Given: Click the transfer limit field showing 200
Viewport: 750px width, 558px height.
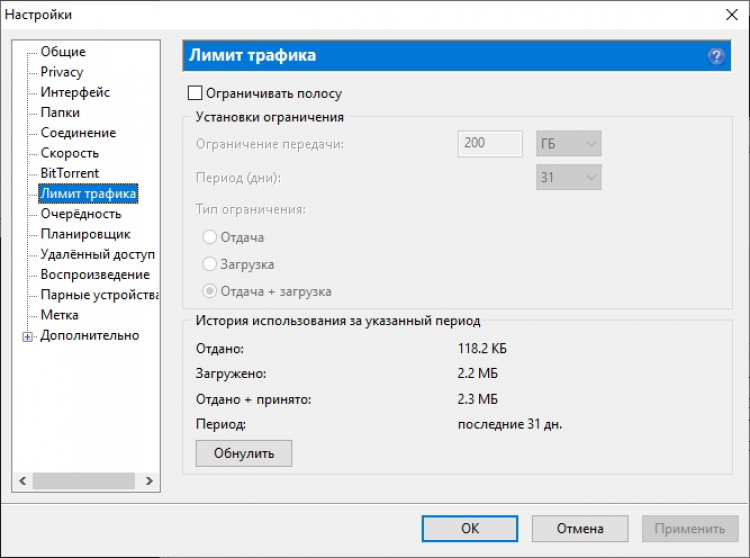Looking at the screenshot, I should coord(490,143).
